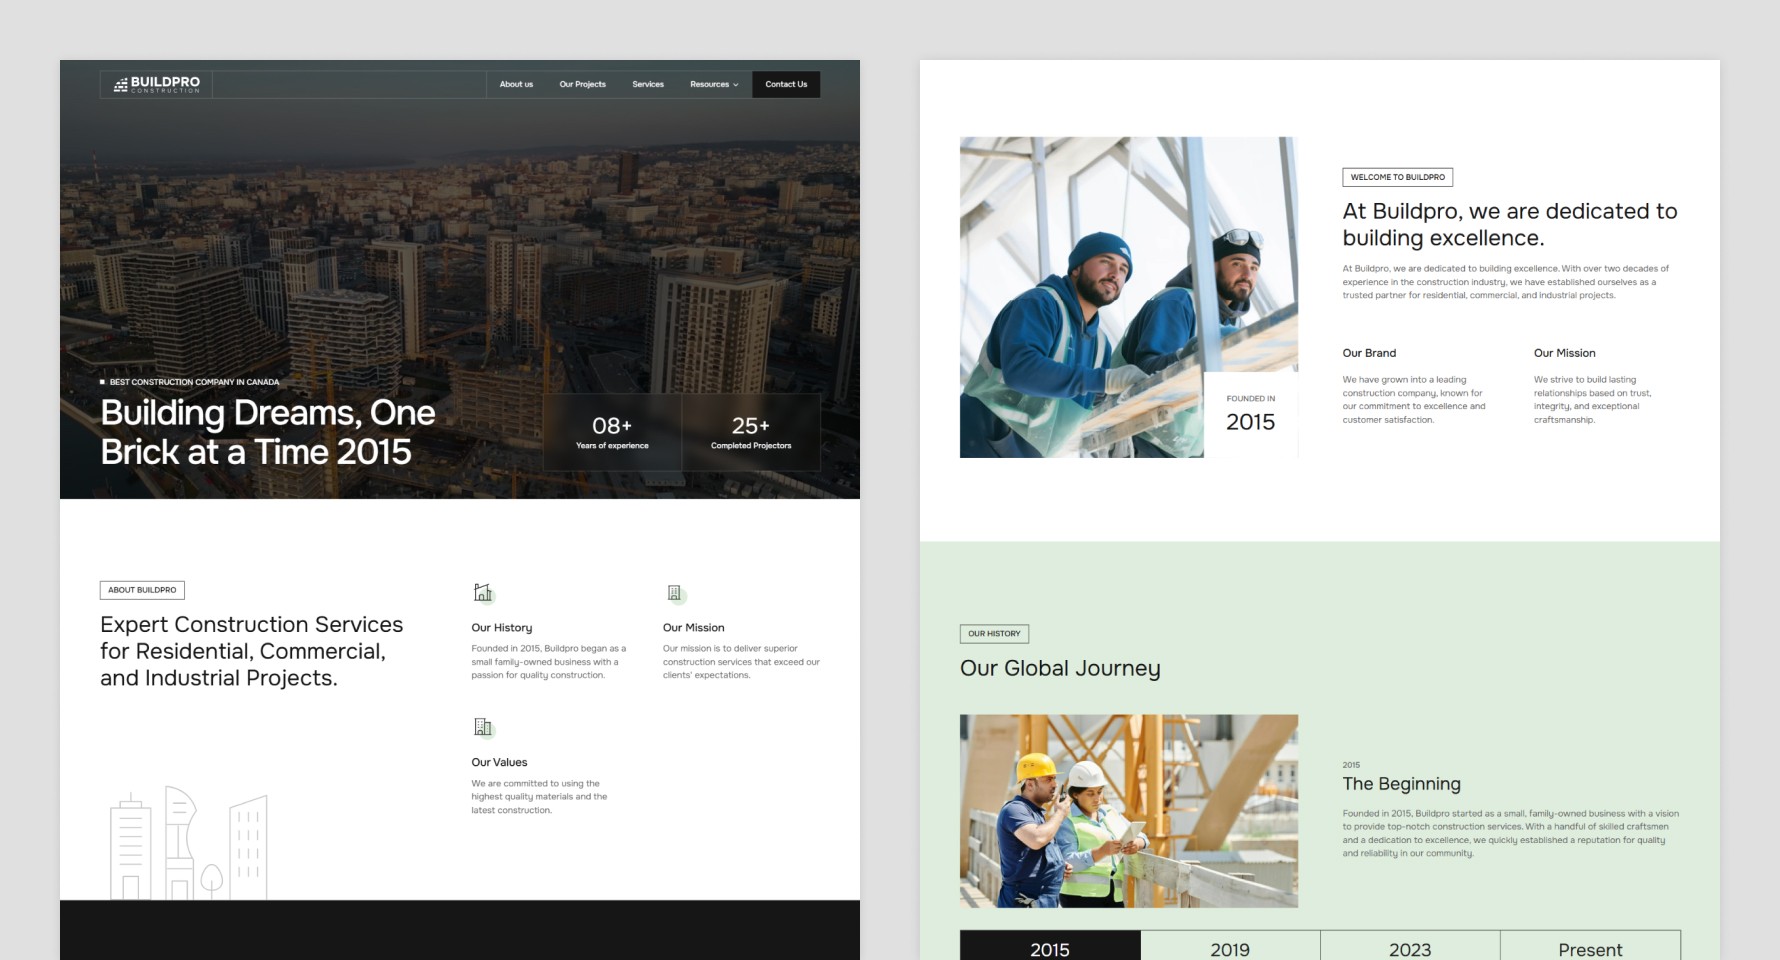The height and width of the screenshot is (960, 1780).
Task: Click the 'We are committed to using' paragraph
Action: [x=540, y=797]
